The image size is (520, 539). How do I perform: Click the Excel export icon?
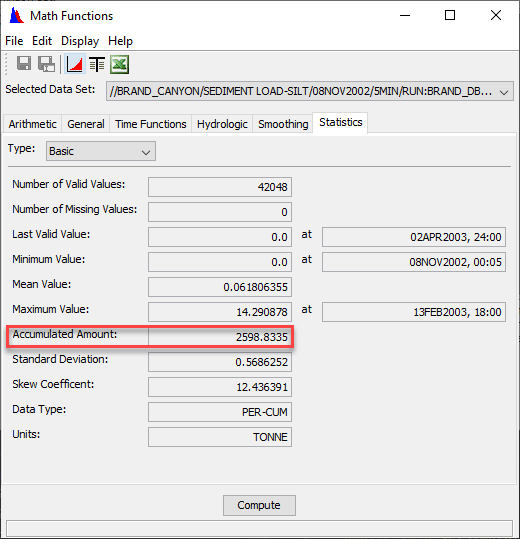(119, 64)
